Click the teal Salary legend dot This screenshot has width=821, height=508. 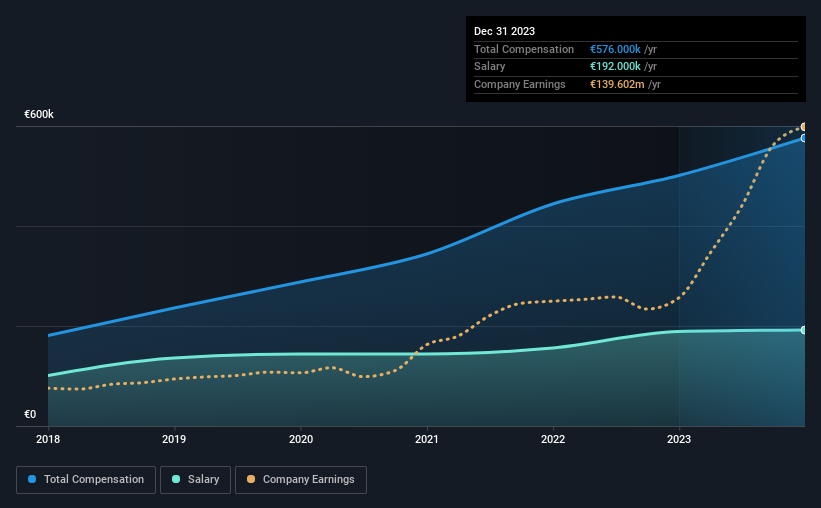pos(176,479)
